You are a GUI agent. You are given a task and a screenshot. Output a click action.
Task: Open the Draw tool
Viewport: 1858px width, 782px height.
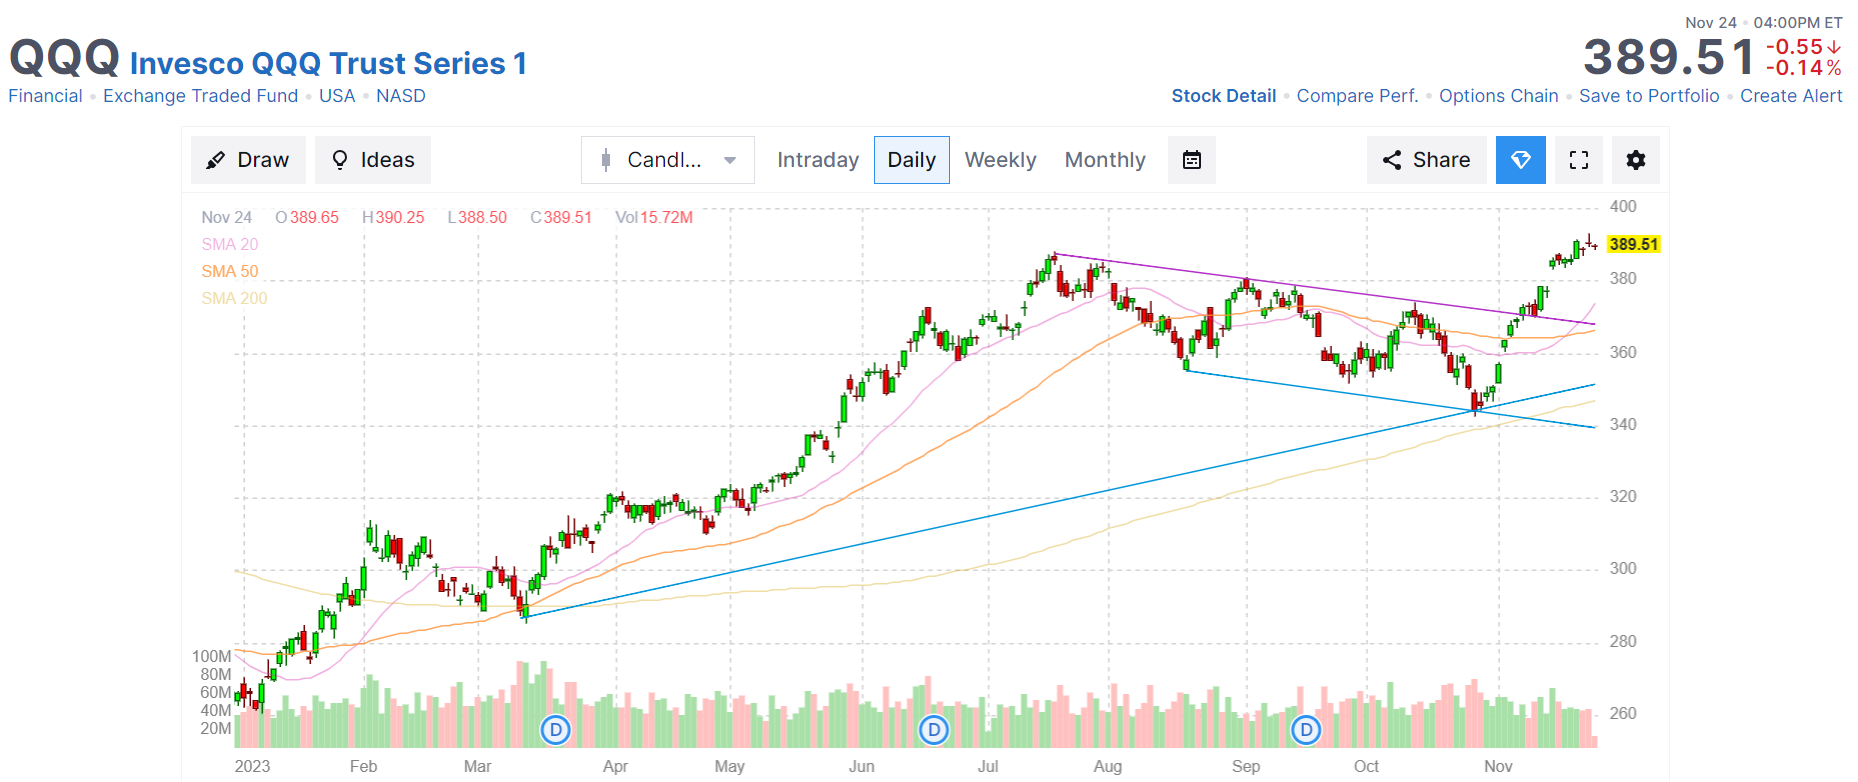coord(248,160)
